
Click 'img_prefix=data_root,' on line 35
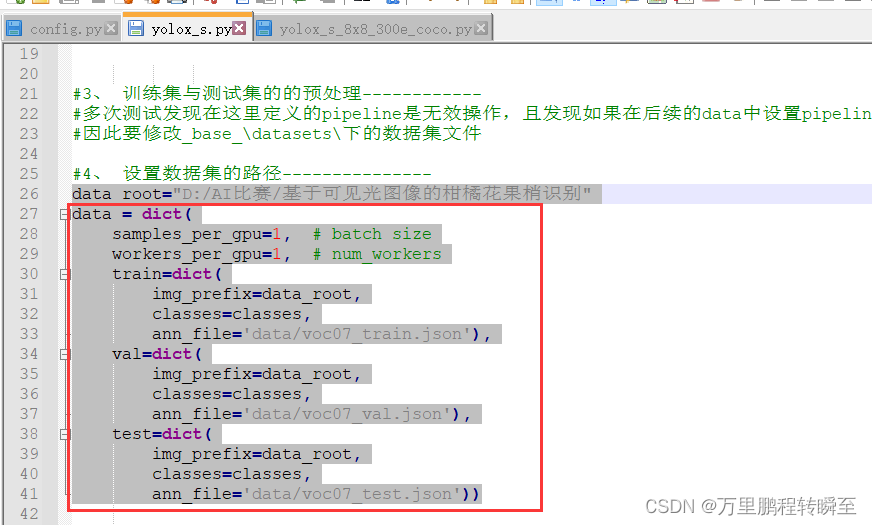pos(257,374)
